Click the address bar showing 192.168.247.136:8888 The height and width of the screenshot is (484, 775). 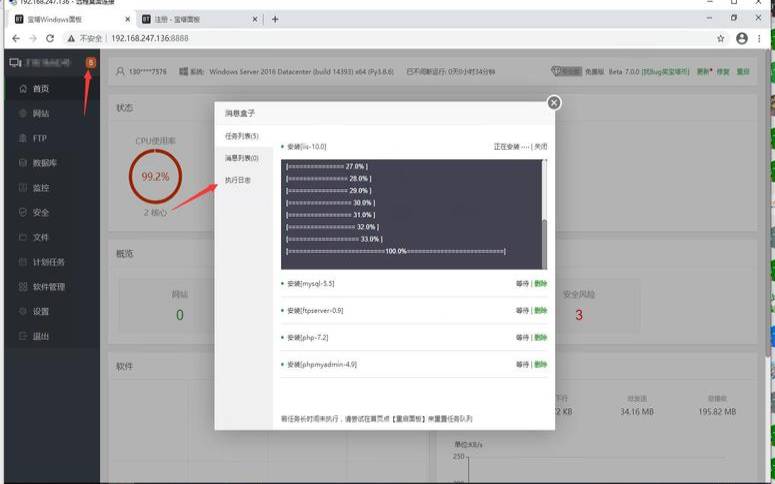150,38
